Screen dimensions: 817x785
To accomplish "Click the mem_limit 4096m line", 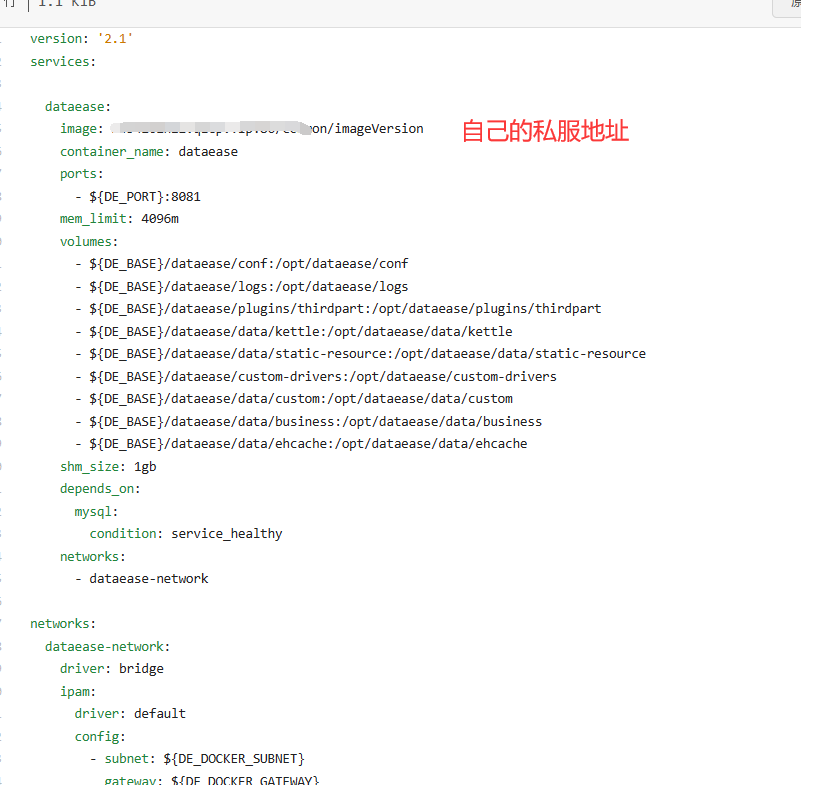I will (x=119, y=218).
